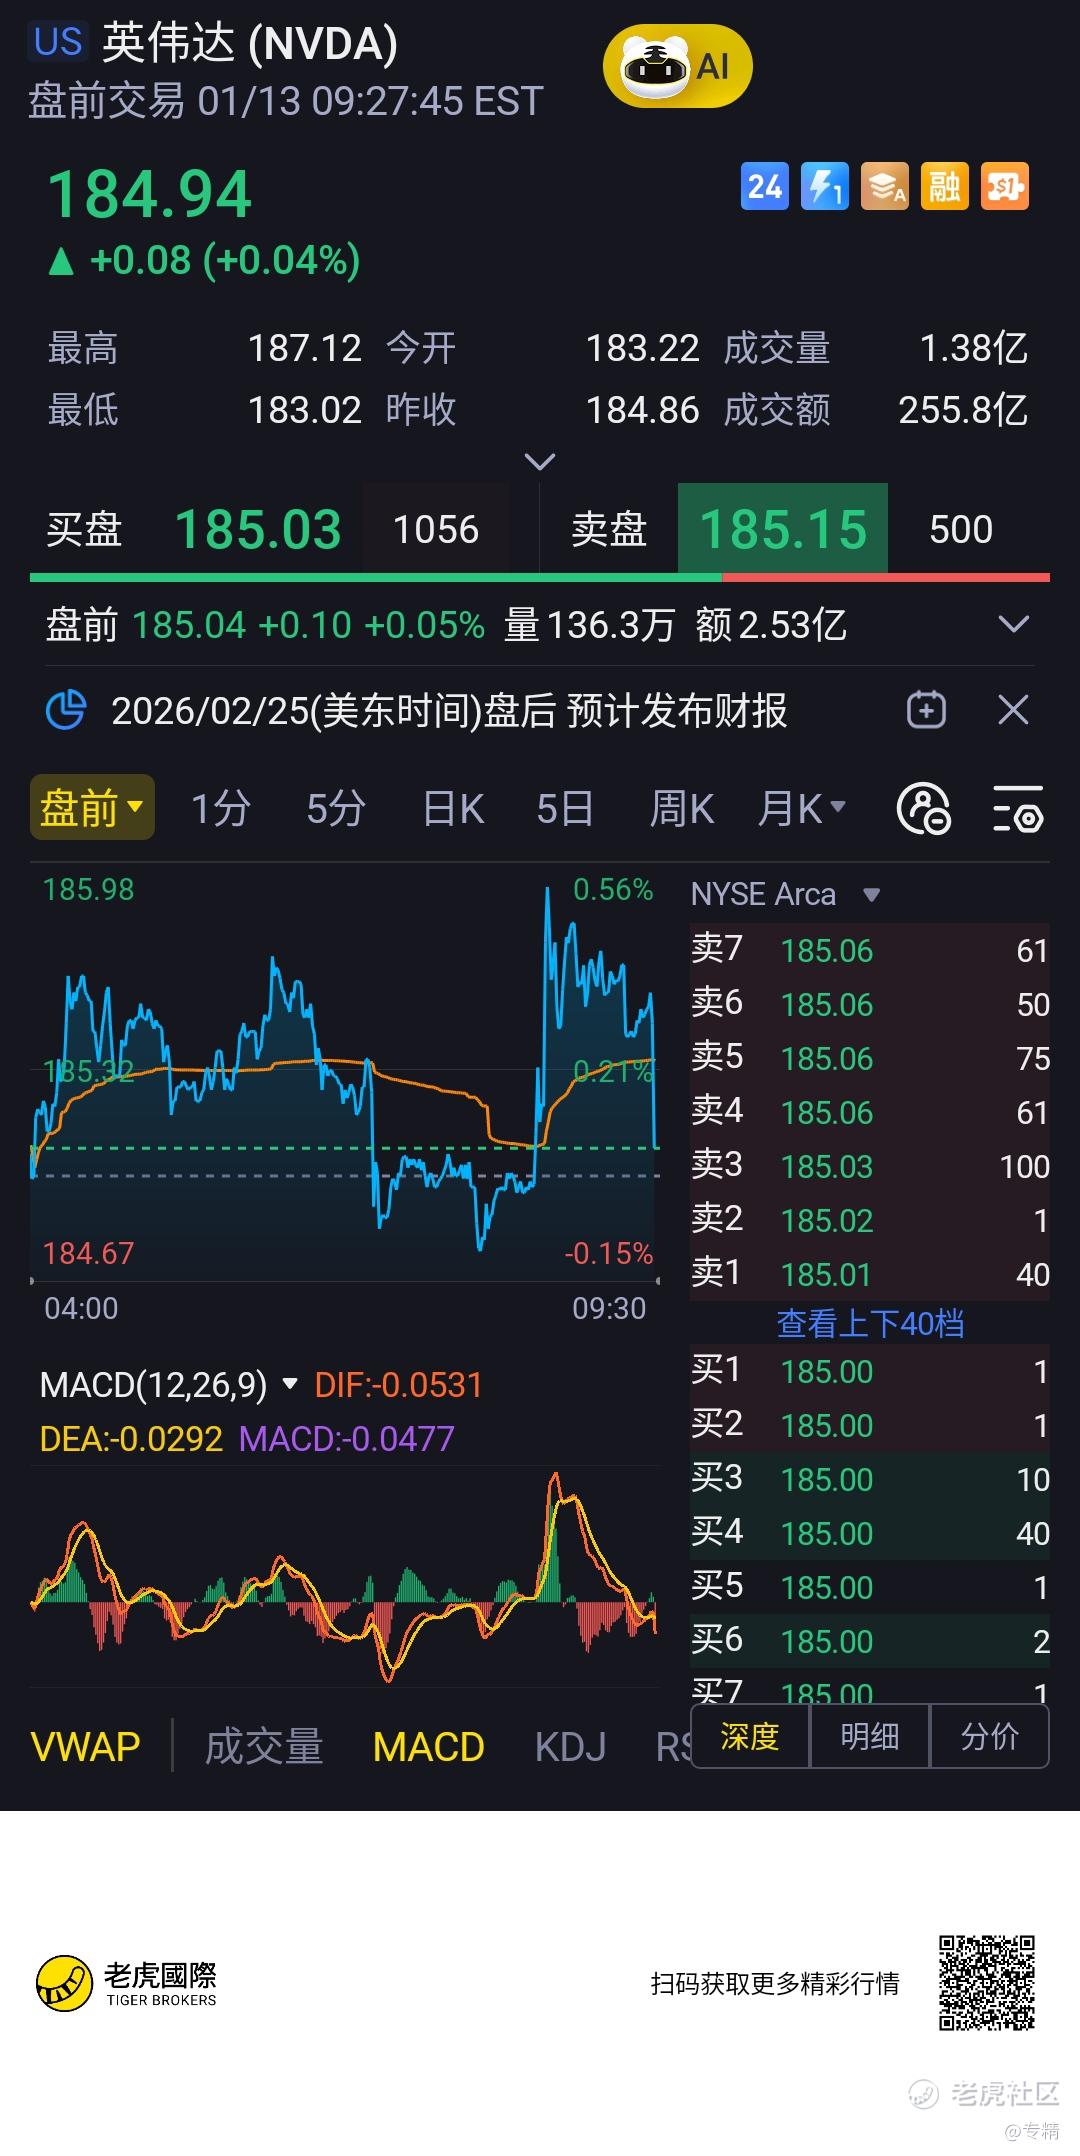Select the 买1 185.00 order row

(x=870, y=1371)
